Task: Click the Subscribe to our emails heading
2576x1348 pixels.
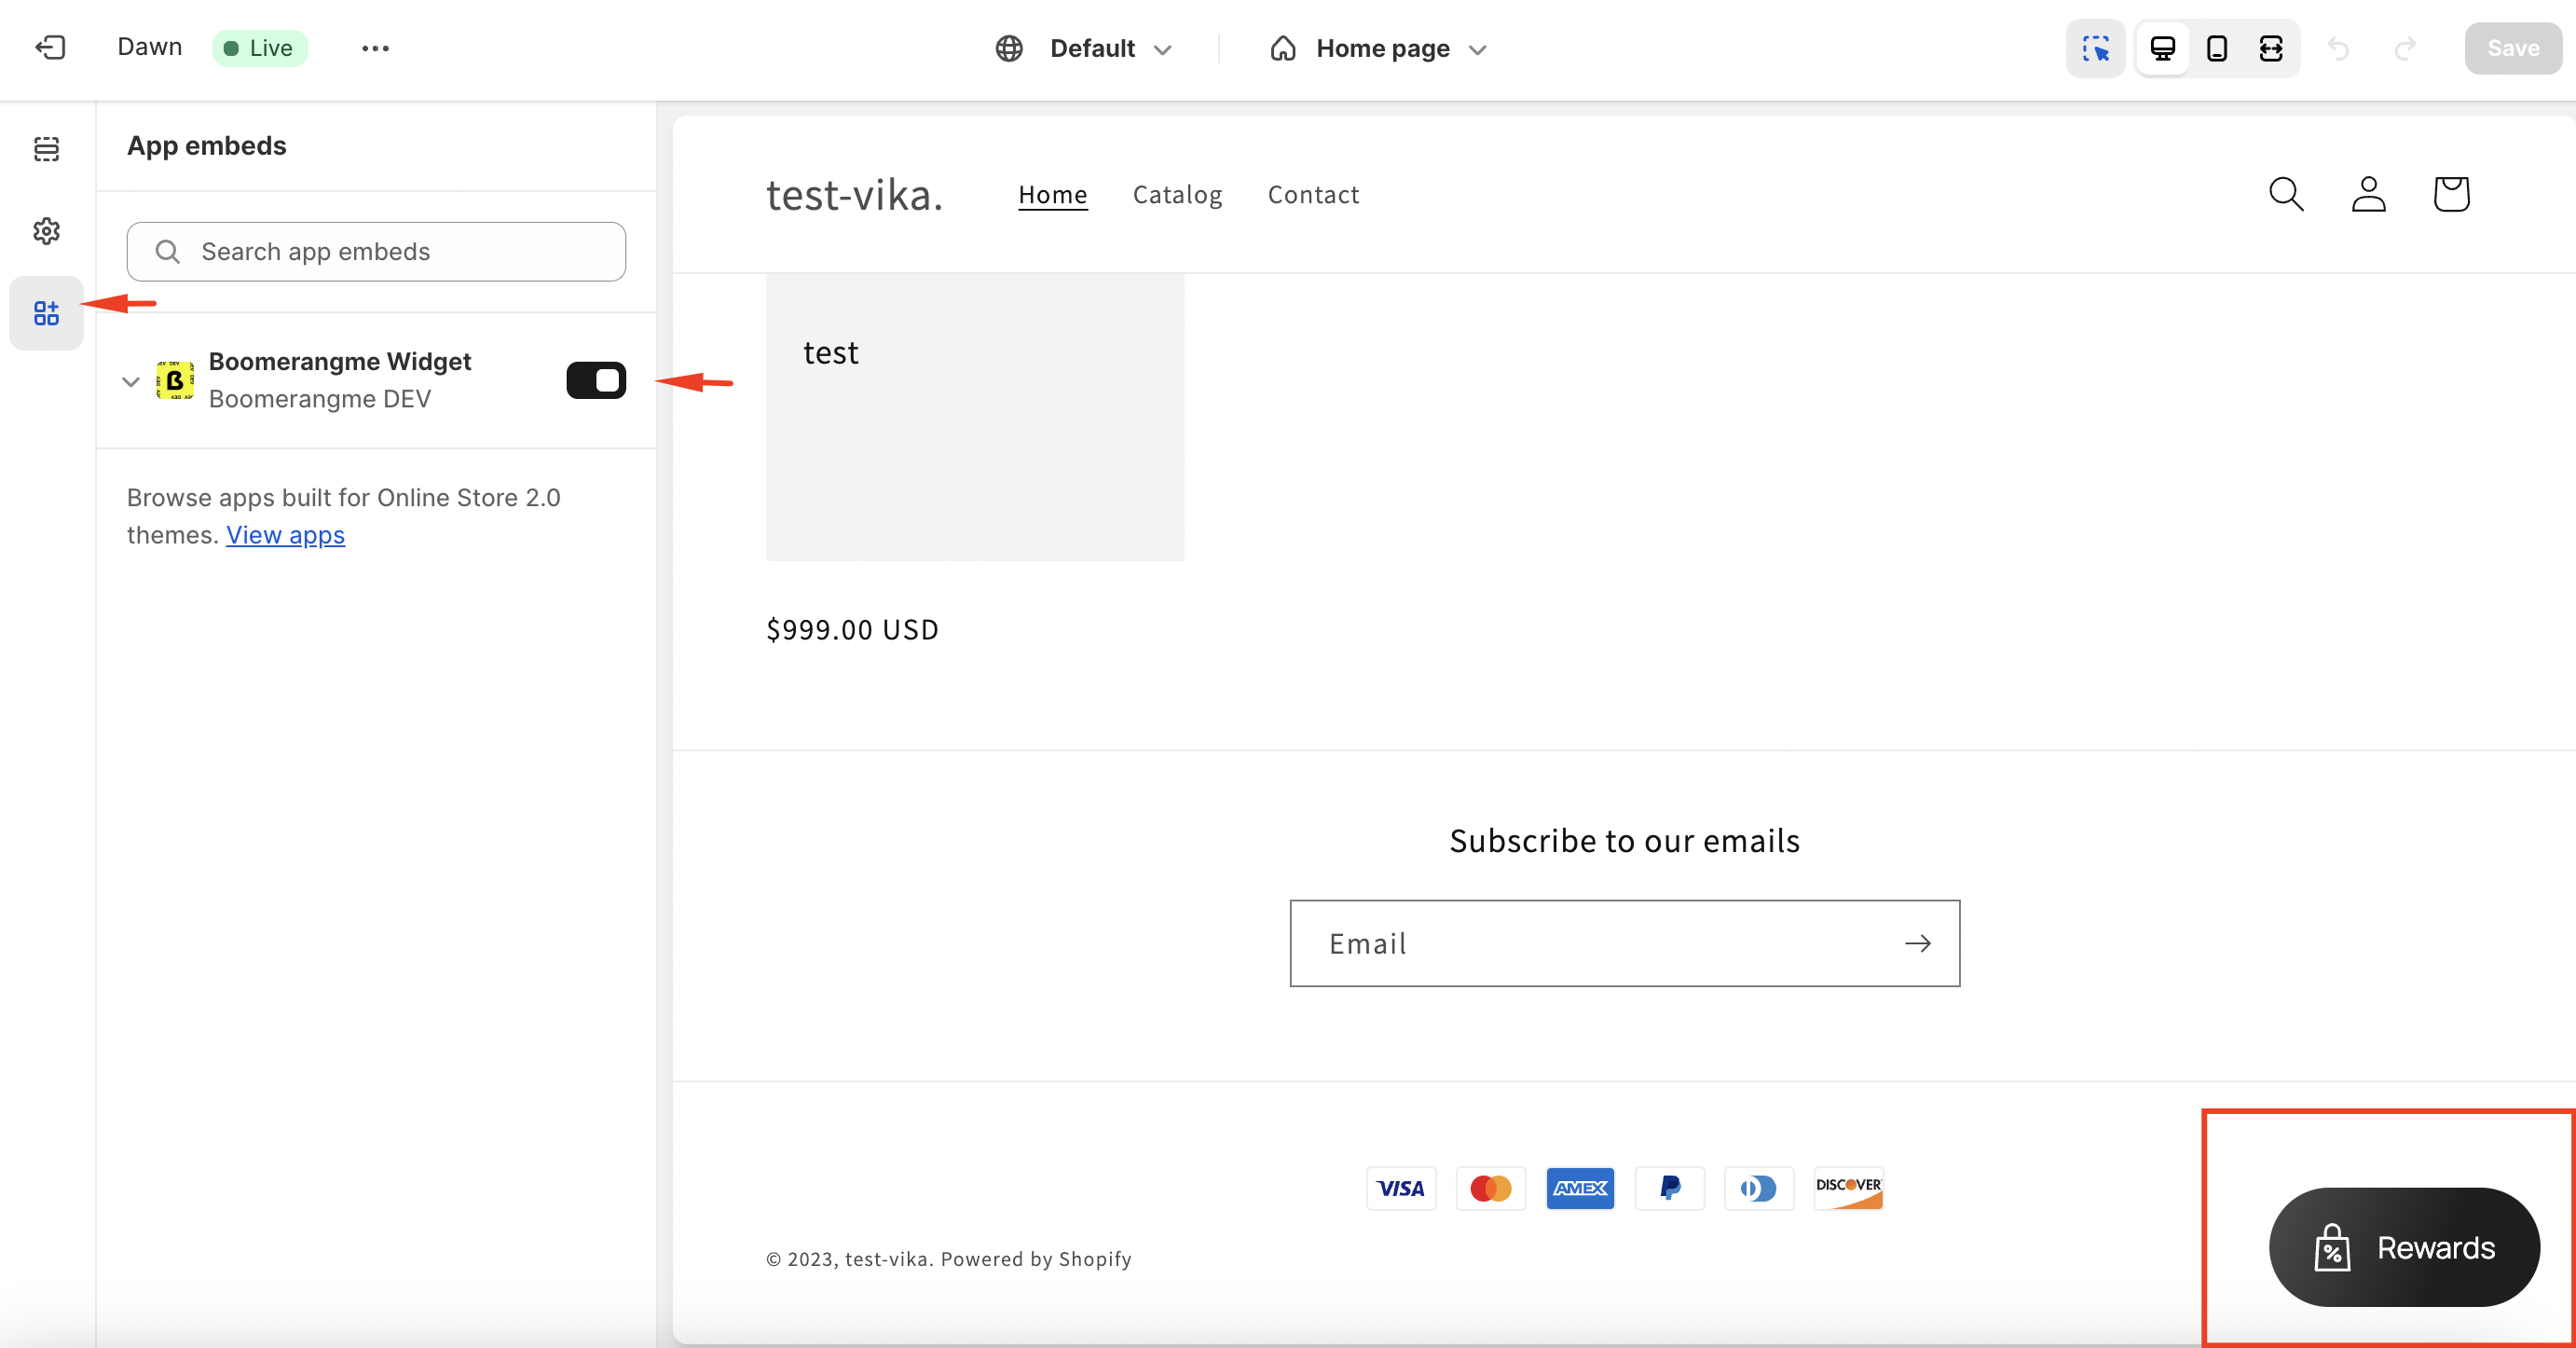Action: click(1624, 841)
